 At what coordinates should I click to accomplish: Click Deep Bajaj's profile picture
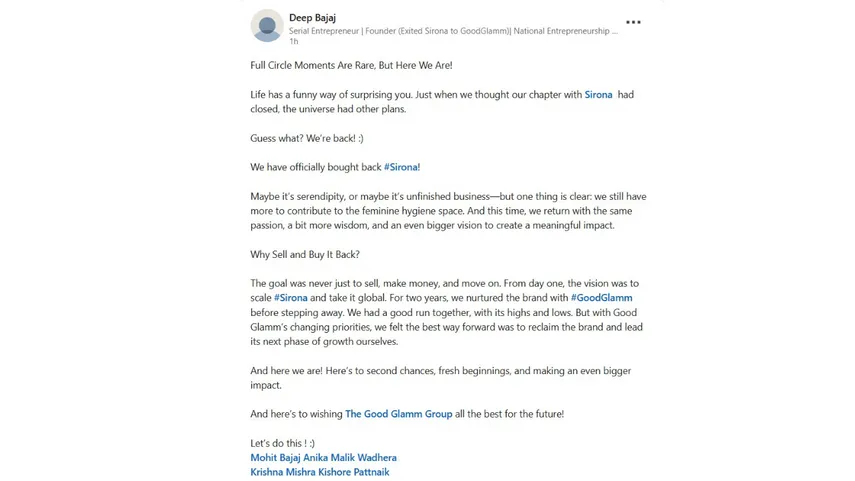(267, 26)
